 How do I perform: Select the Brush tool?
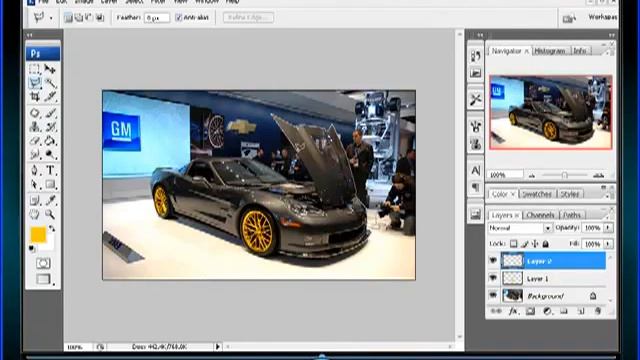pyautogui.click(x=50, y=113)
